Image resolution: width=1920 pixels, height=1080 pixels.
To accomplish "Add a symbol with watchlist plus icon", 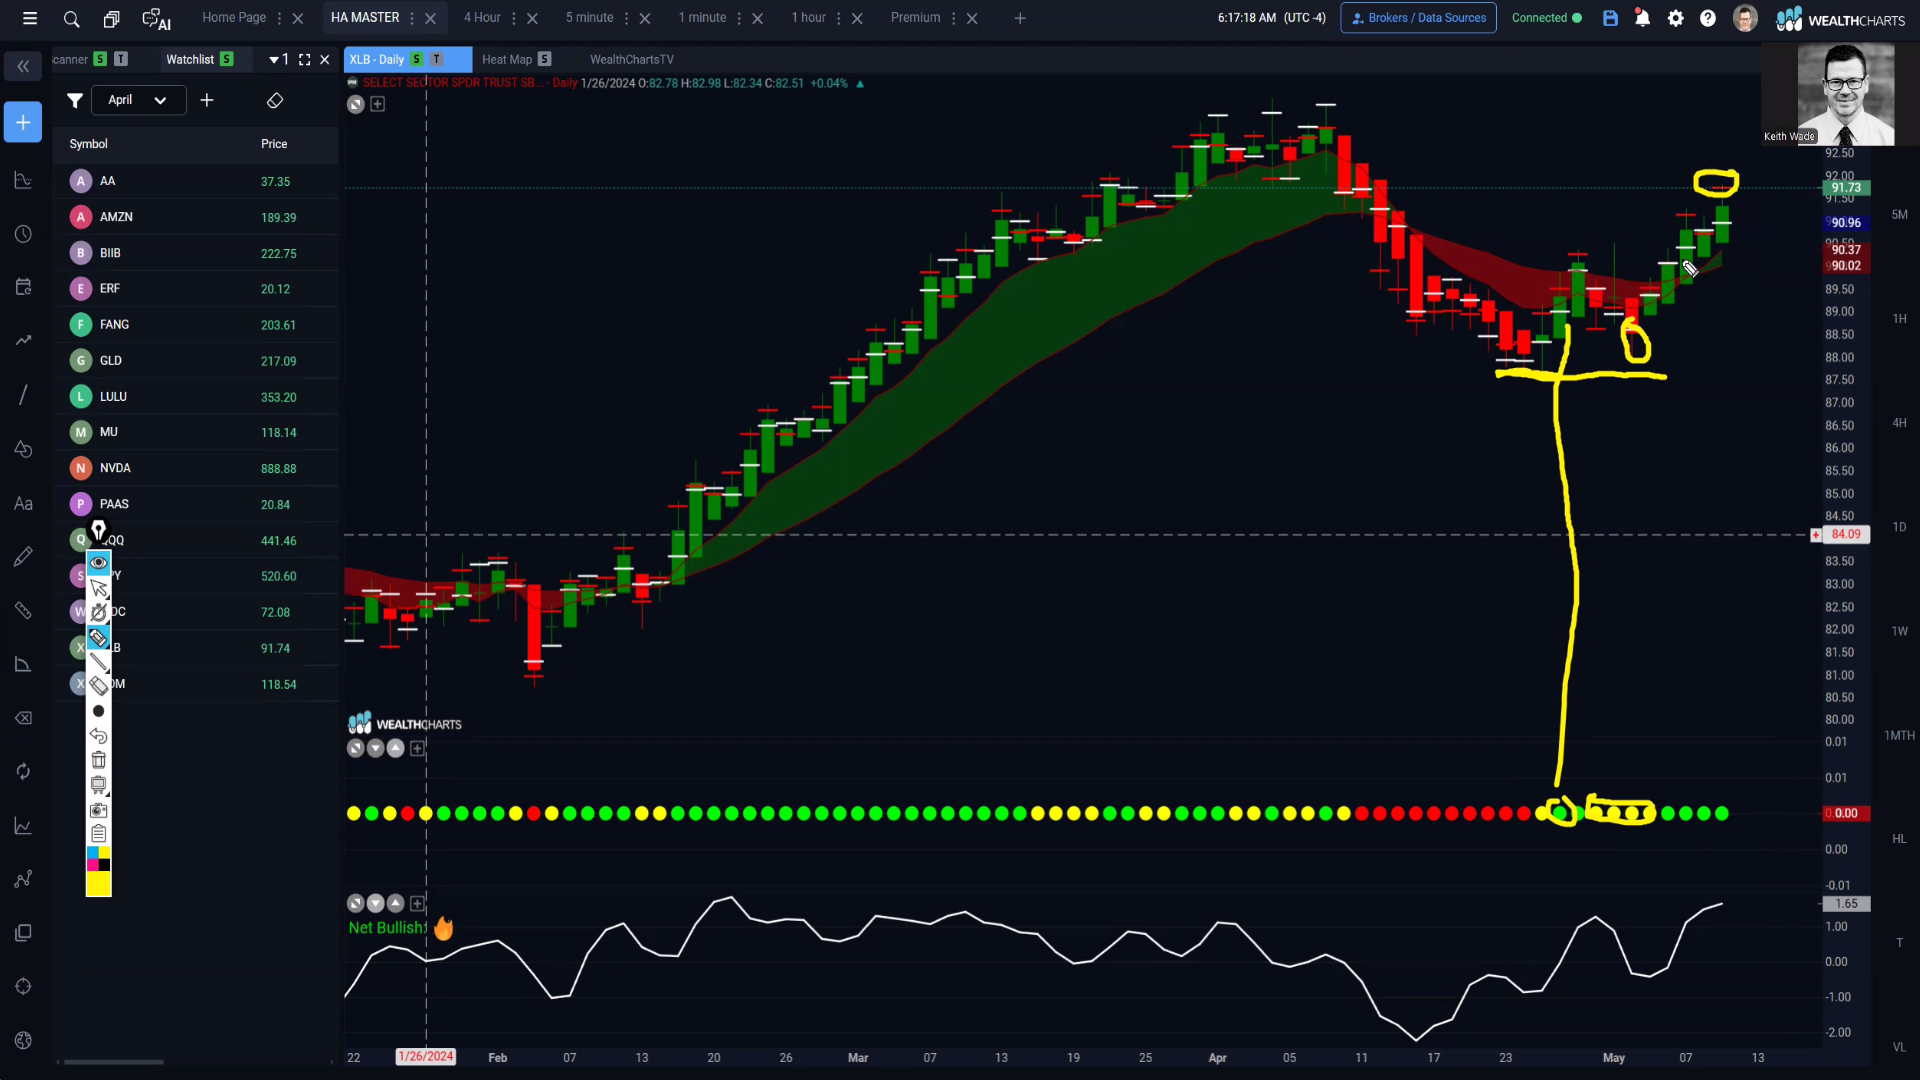I will [x=207, y=100].
